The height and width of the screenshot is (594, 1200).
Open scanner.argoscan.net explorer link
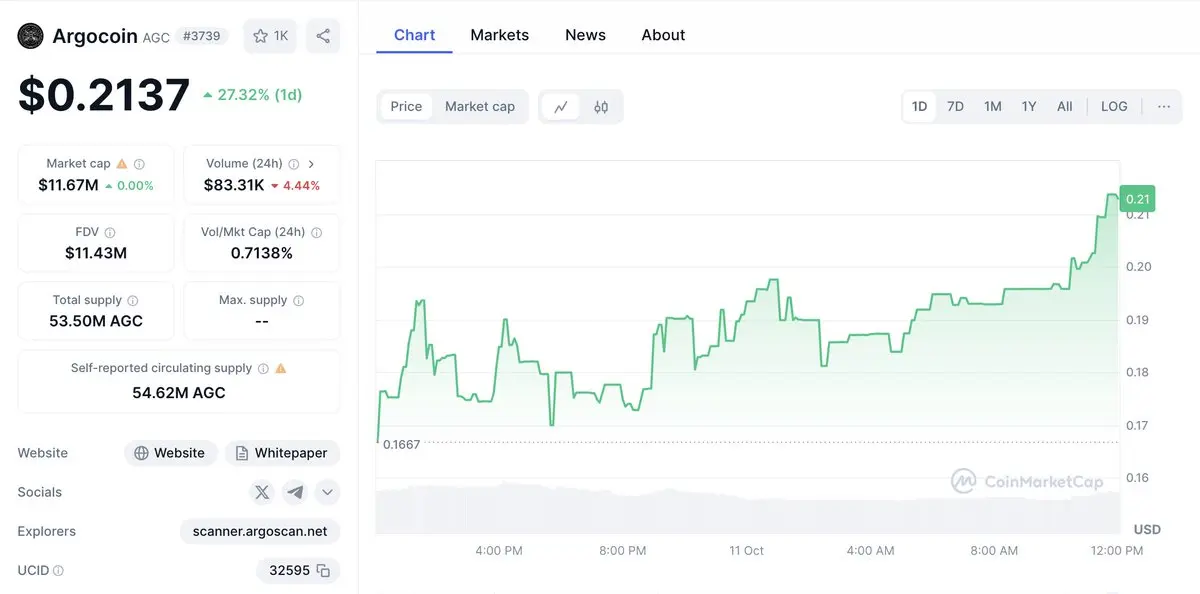[x=260, y=532]
